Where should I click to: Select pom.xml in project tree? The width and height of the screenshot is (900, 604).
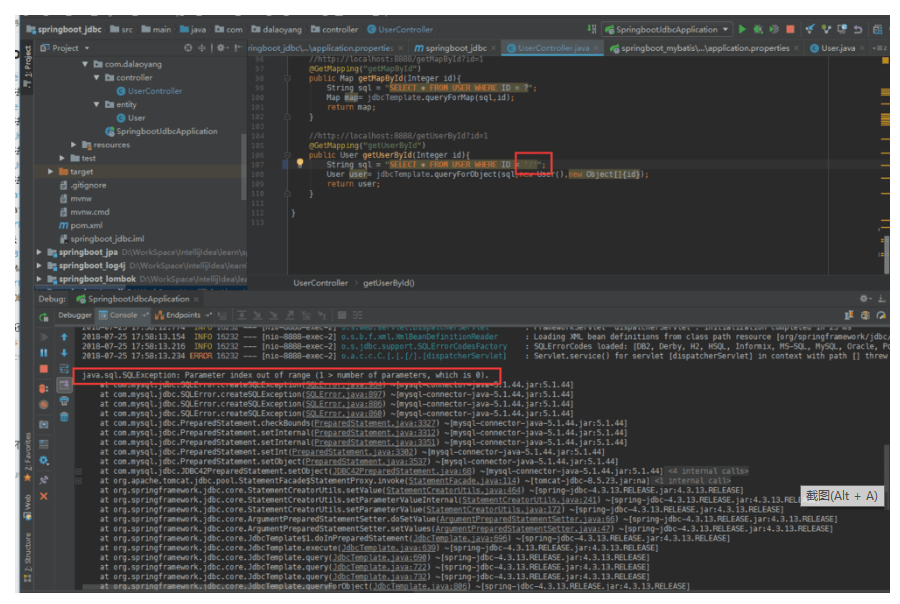click(80, 225)
